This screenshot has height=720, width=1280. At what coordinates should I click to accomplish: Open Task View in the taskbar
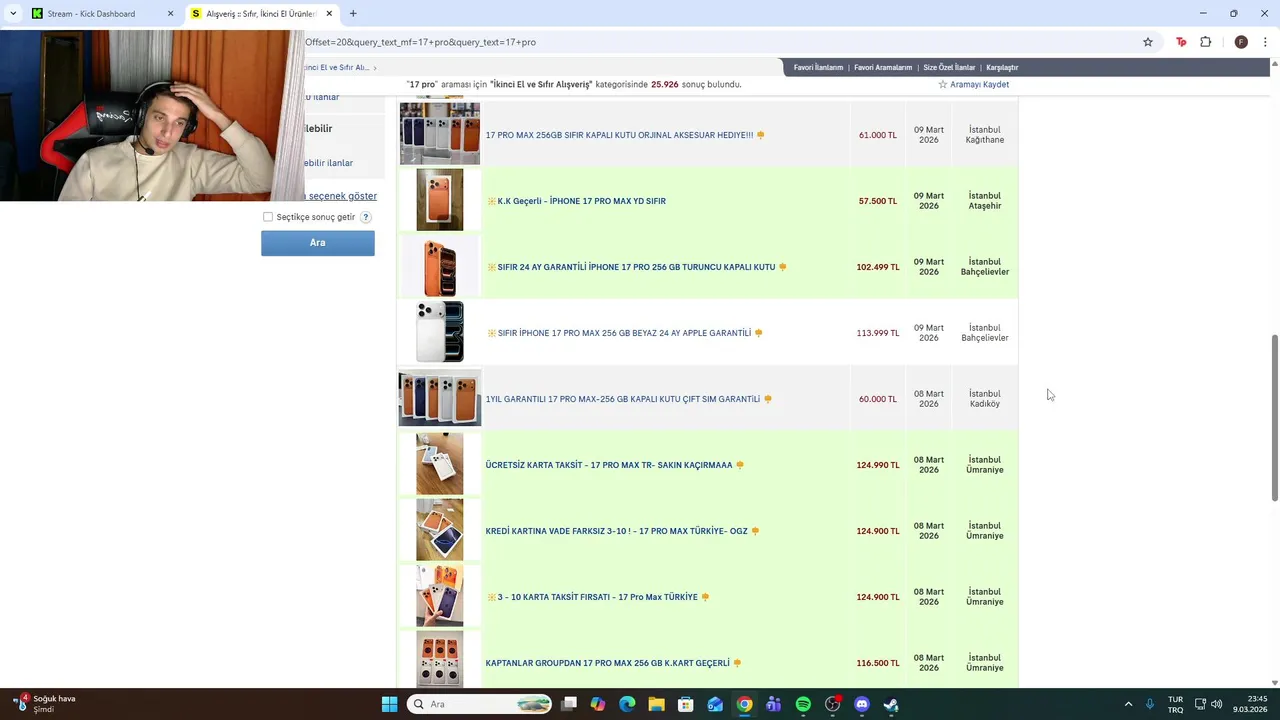[x=569, y=704]
